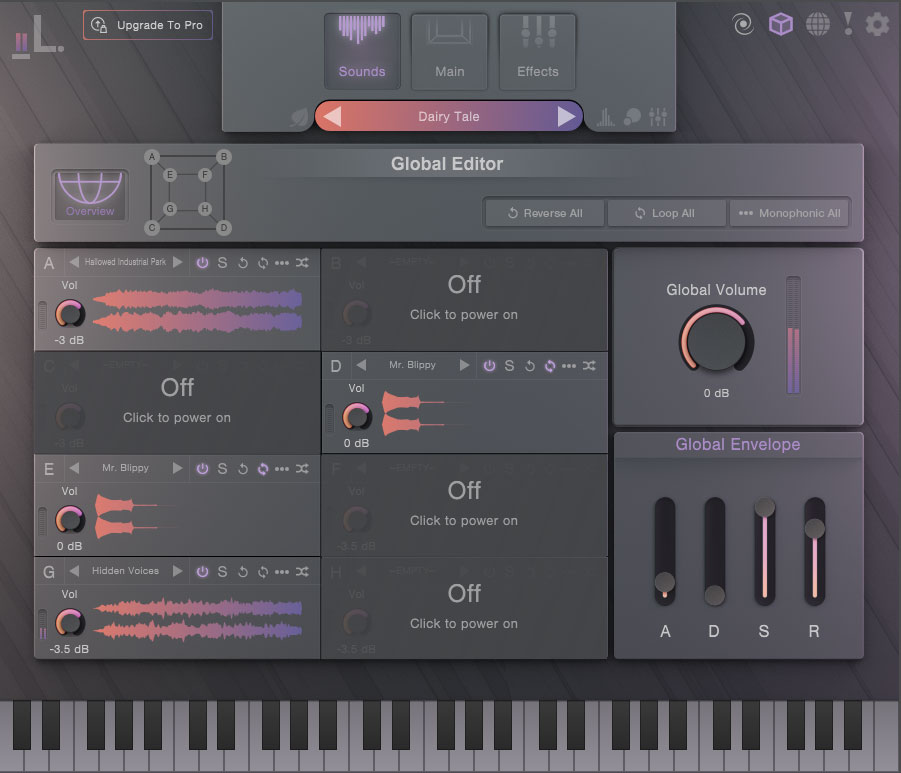Go to previous preset before Dairy Tale

[x=332, y=117]
